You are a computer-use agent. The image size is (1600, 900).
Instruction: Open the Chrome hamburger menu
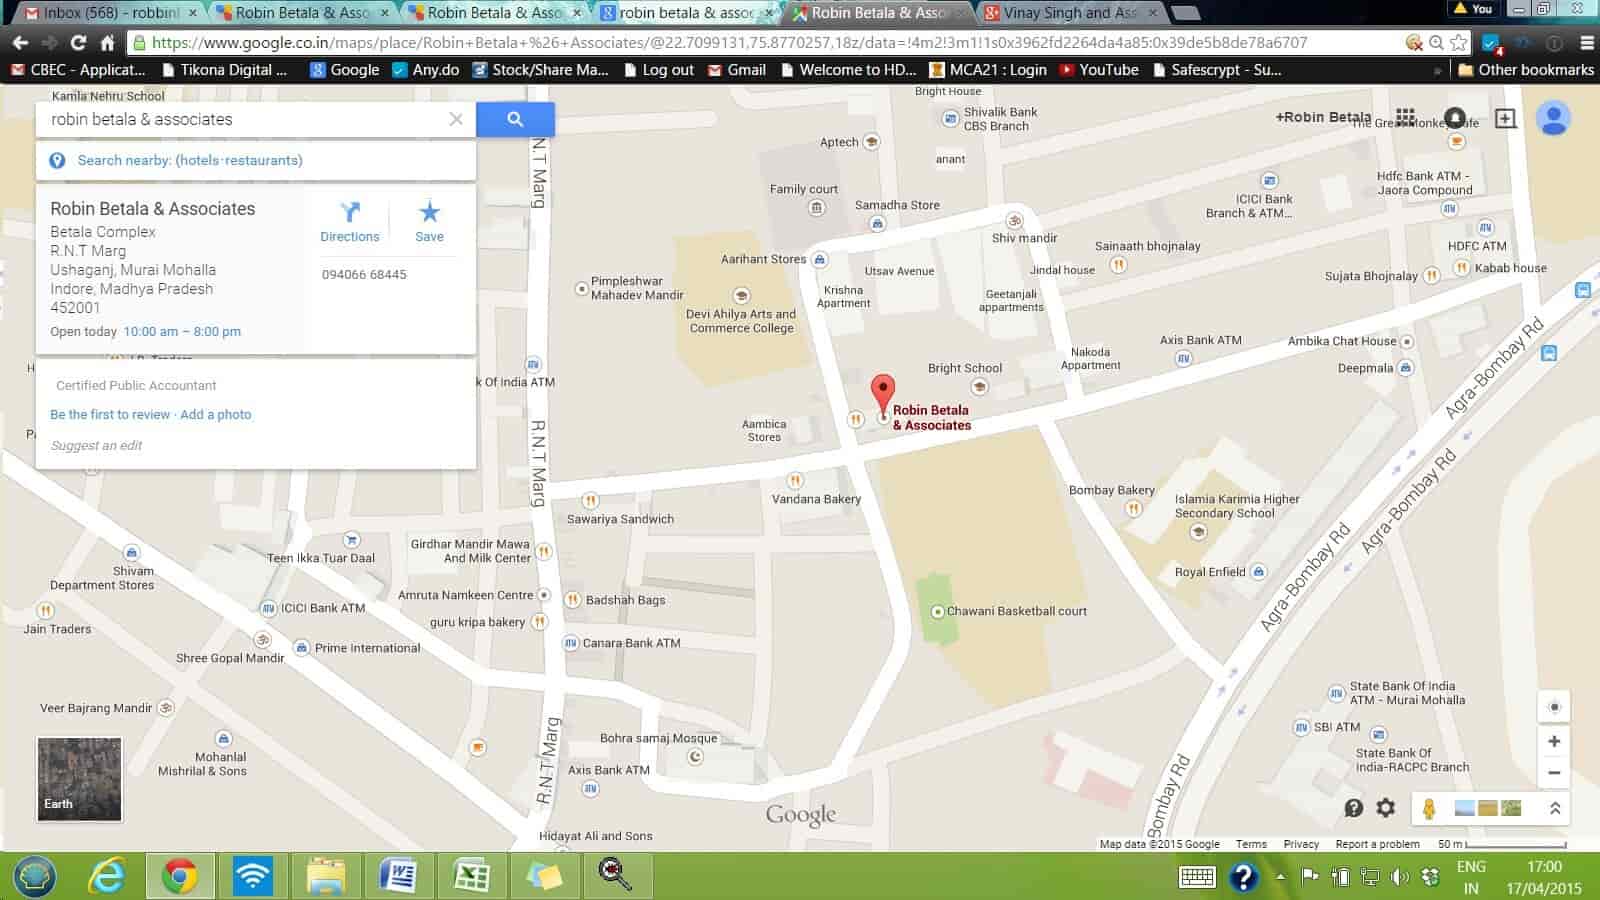(x=1586, y=42)
